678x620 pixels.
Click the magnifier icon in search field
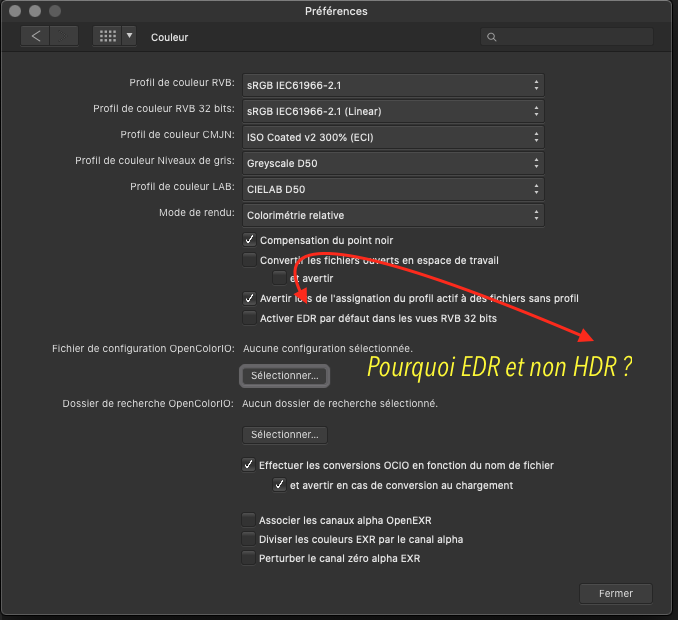pyautogui.click(x=492, y=37)
